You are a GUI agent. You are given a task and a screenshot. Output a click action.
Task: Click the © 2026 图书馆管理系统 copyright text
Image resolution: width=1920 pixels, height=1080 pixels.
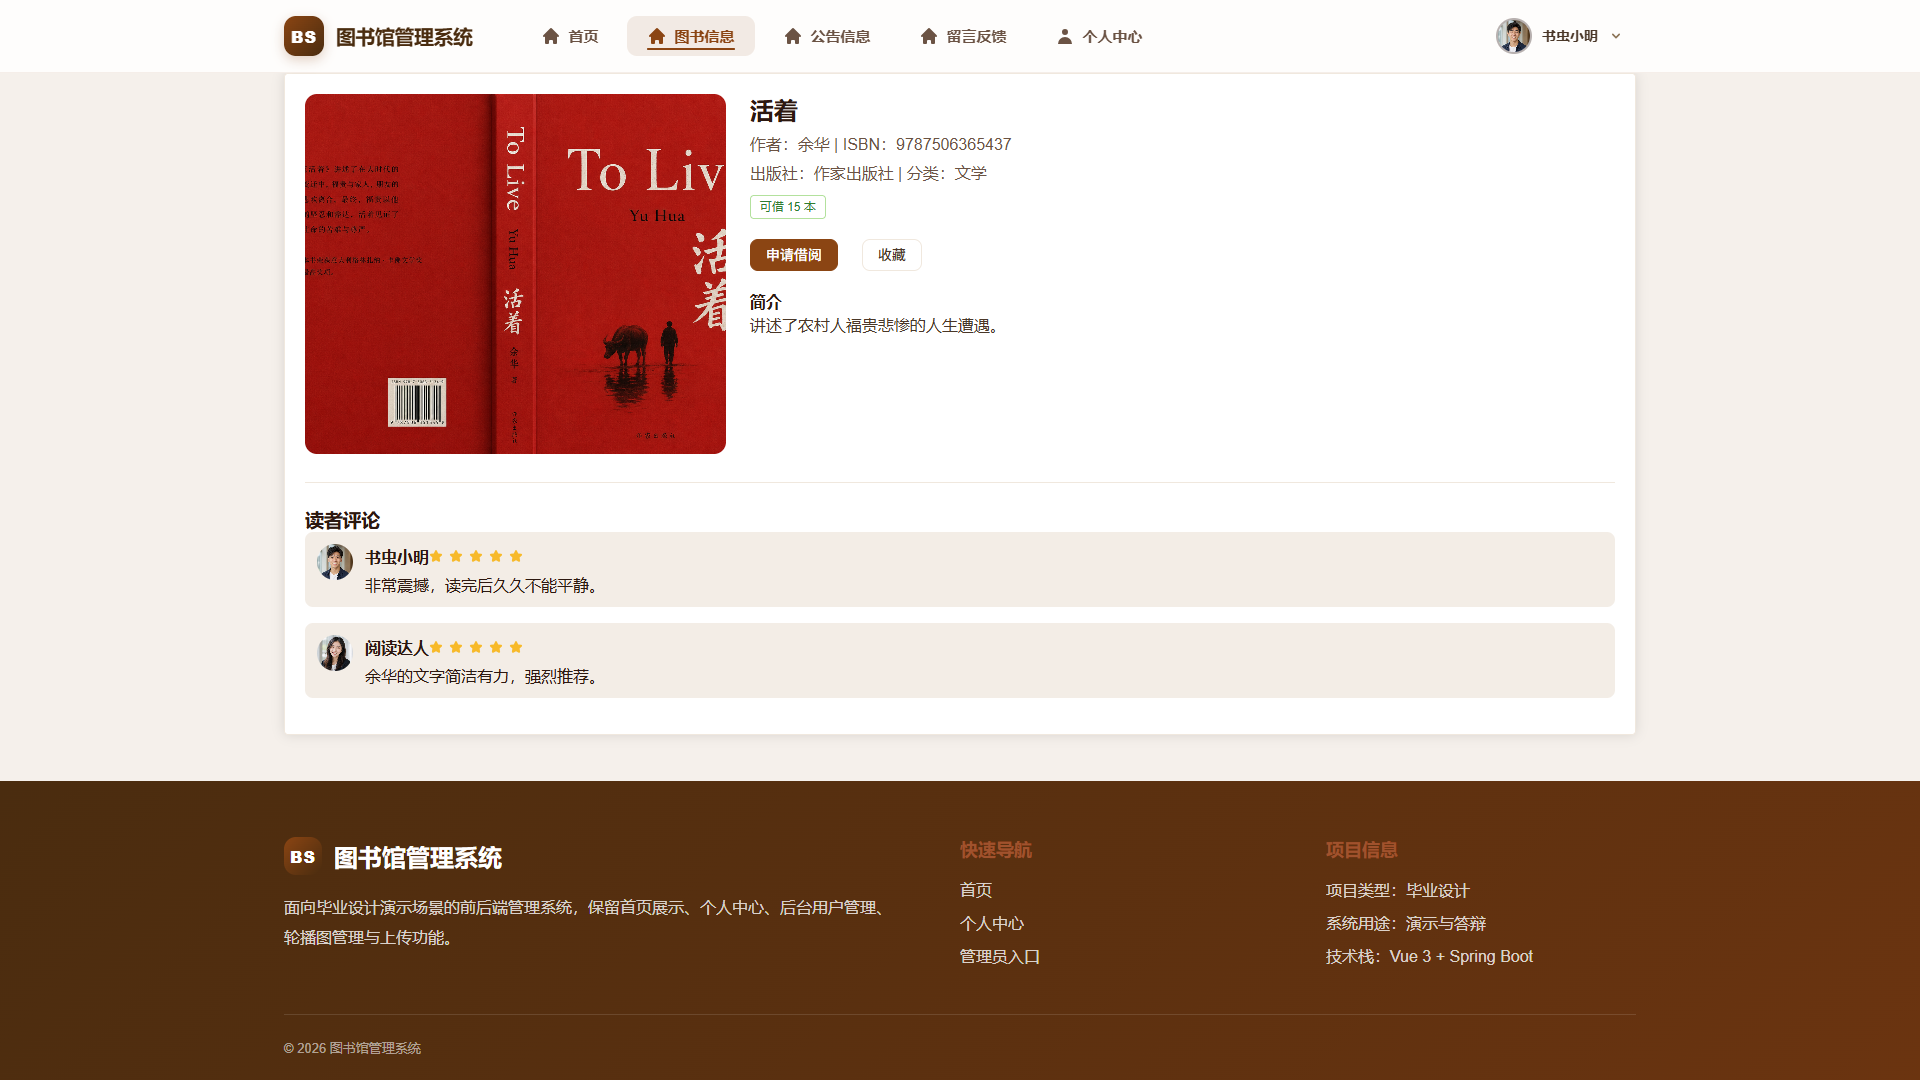[352, 1048]
